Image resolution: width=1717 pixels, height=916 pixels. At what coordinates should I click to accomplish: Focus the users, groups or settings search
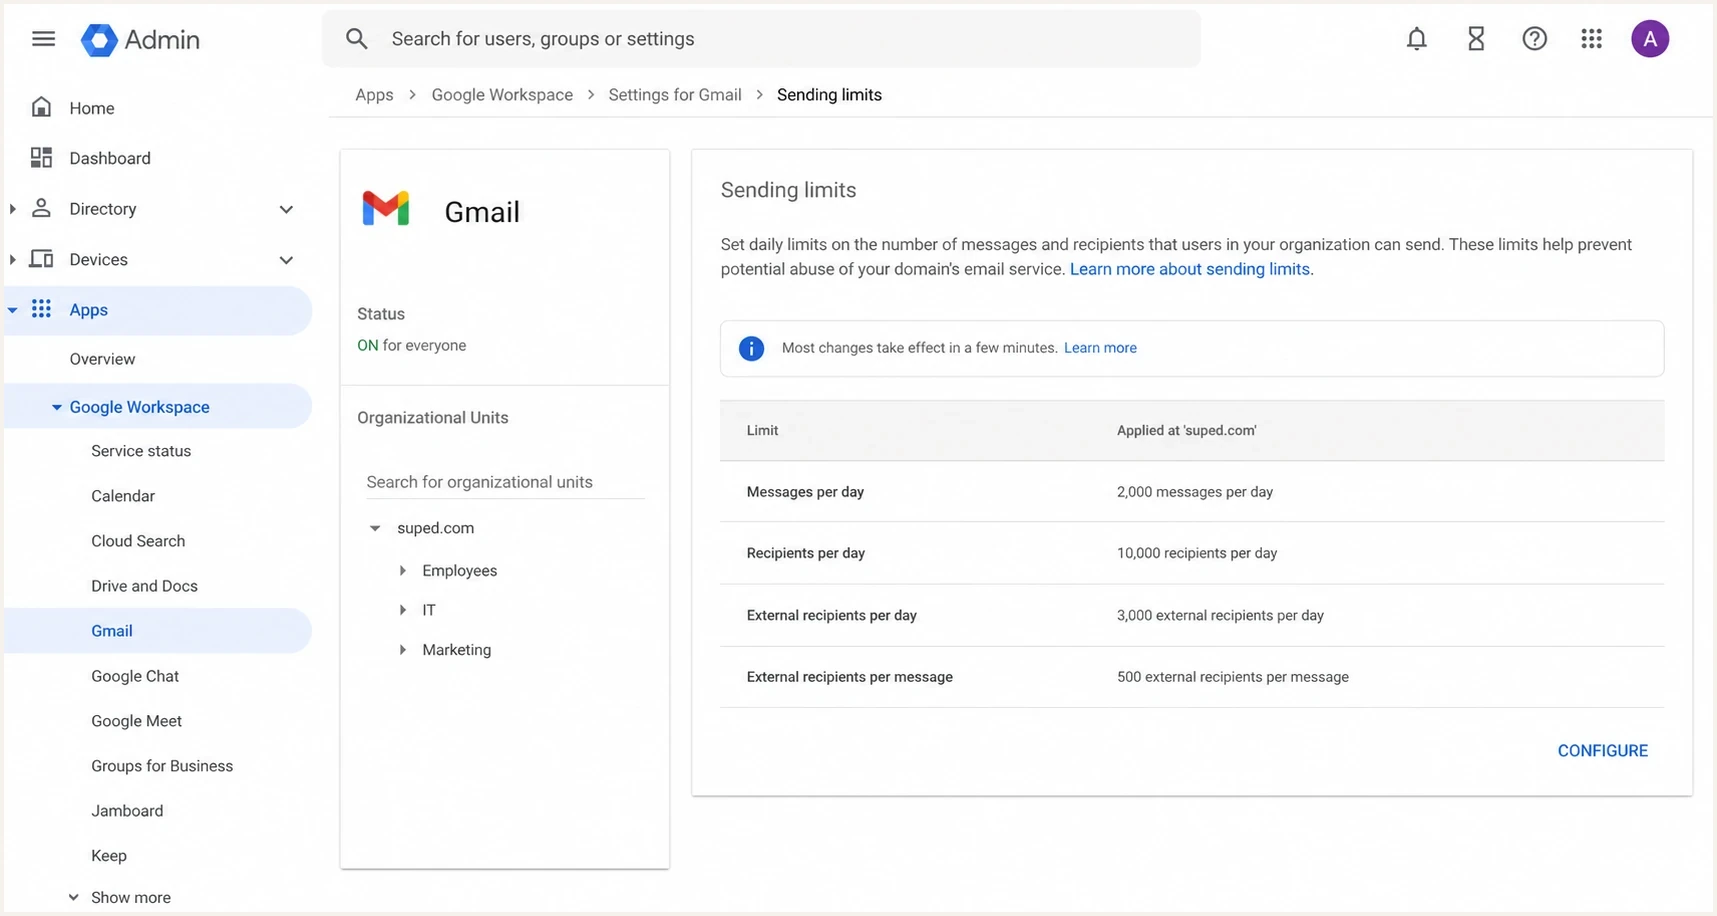click(761, 39)
